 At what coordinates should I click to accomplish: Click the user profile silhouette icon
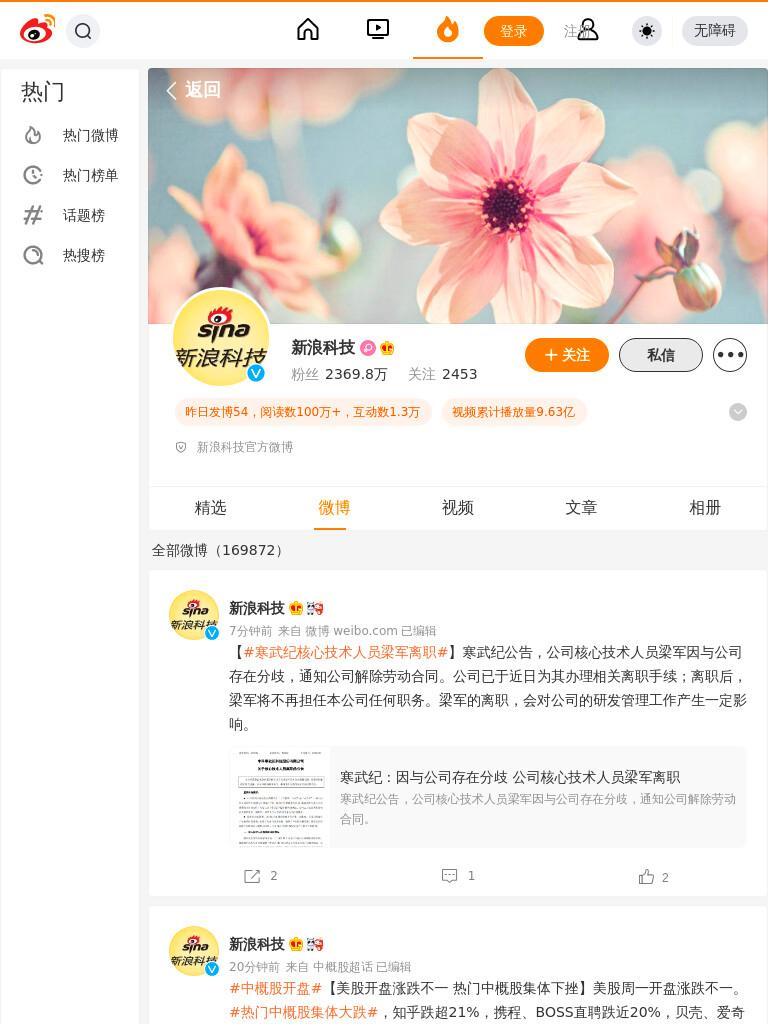587,30
